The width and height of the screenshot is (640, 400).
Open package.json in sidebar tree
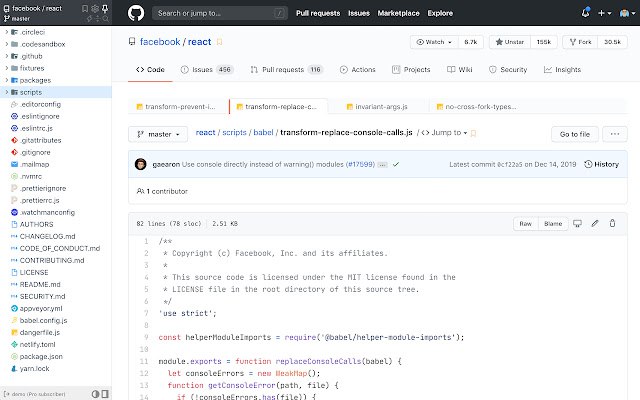pos(41,356)
